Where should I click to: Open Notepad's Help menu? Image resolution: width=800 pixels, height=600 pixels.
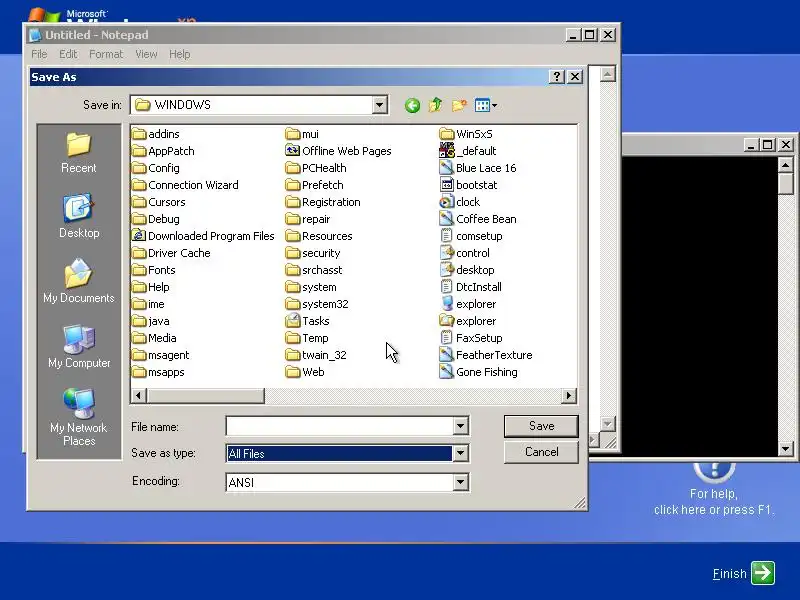180,54
